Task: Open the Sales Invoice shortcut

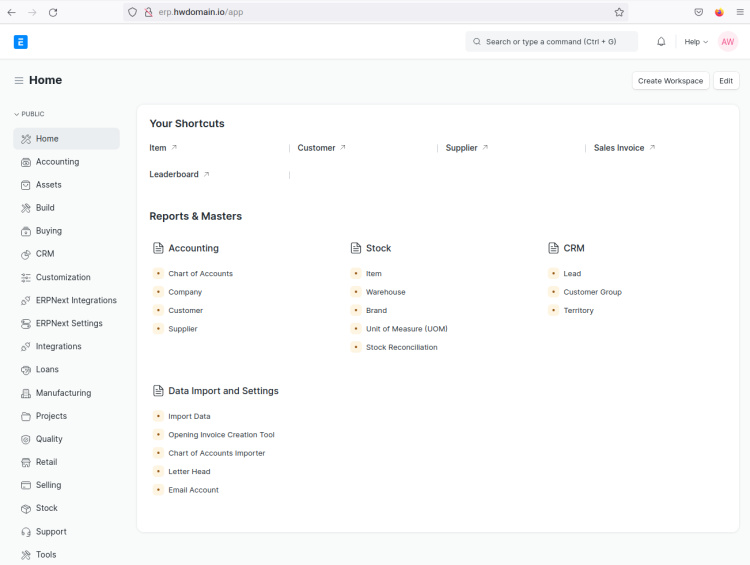Action: pyautogui.click(x=620, y=148)
